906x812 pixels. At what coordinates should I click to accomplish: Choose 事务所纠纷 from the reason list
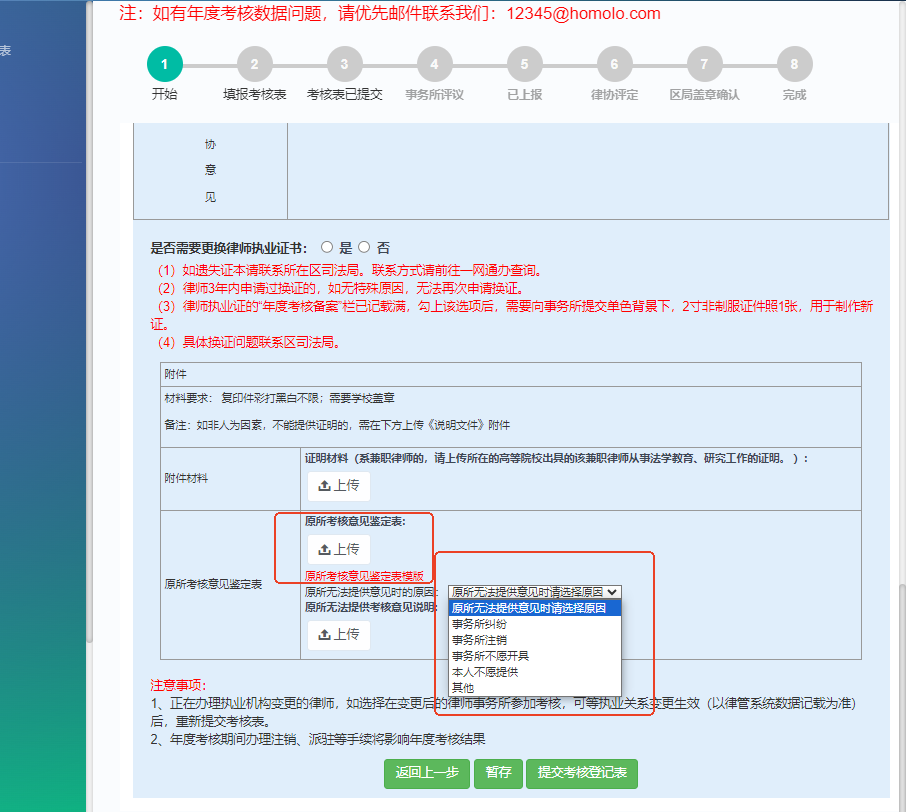click(x=479, y=623)
